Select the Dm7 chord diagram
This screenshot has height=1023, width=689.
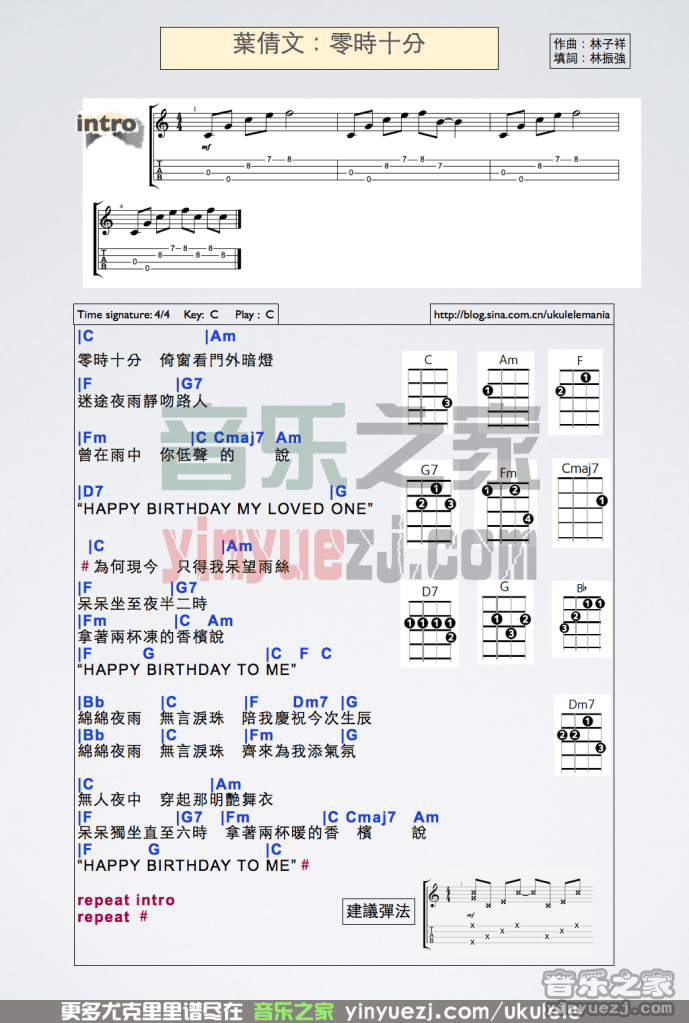[582, 735]
